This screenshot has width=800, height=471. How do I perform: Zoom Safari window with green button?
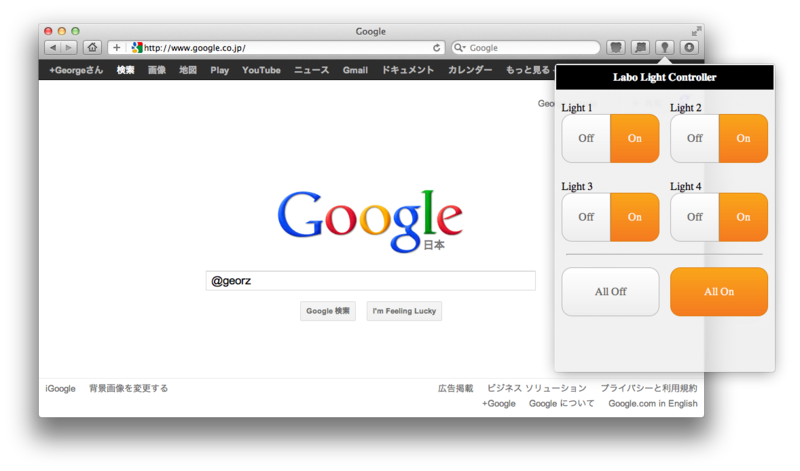coord(76,31)
